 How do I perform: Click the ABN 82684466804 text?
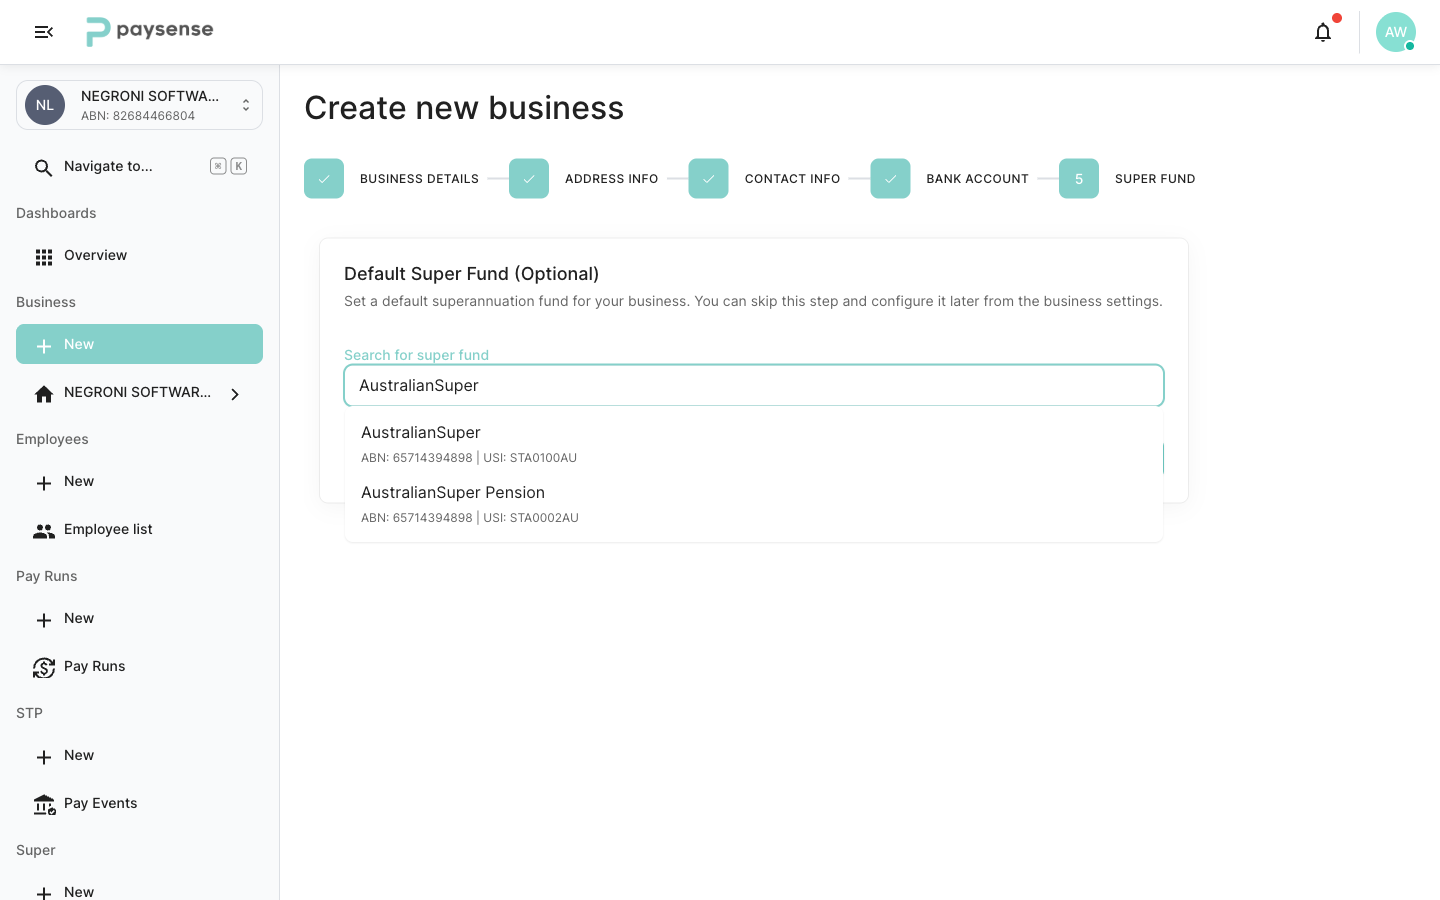tap(138, 116)
